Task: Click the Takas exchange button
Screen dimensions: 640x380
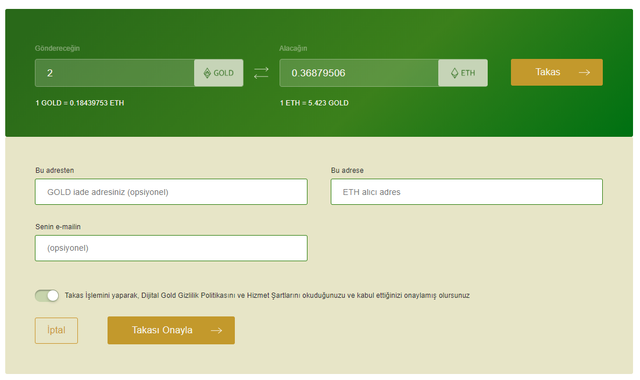Action: pos(557,72)
